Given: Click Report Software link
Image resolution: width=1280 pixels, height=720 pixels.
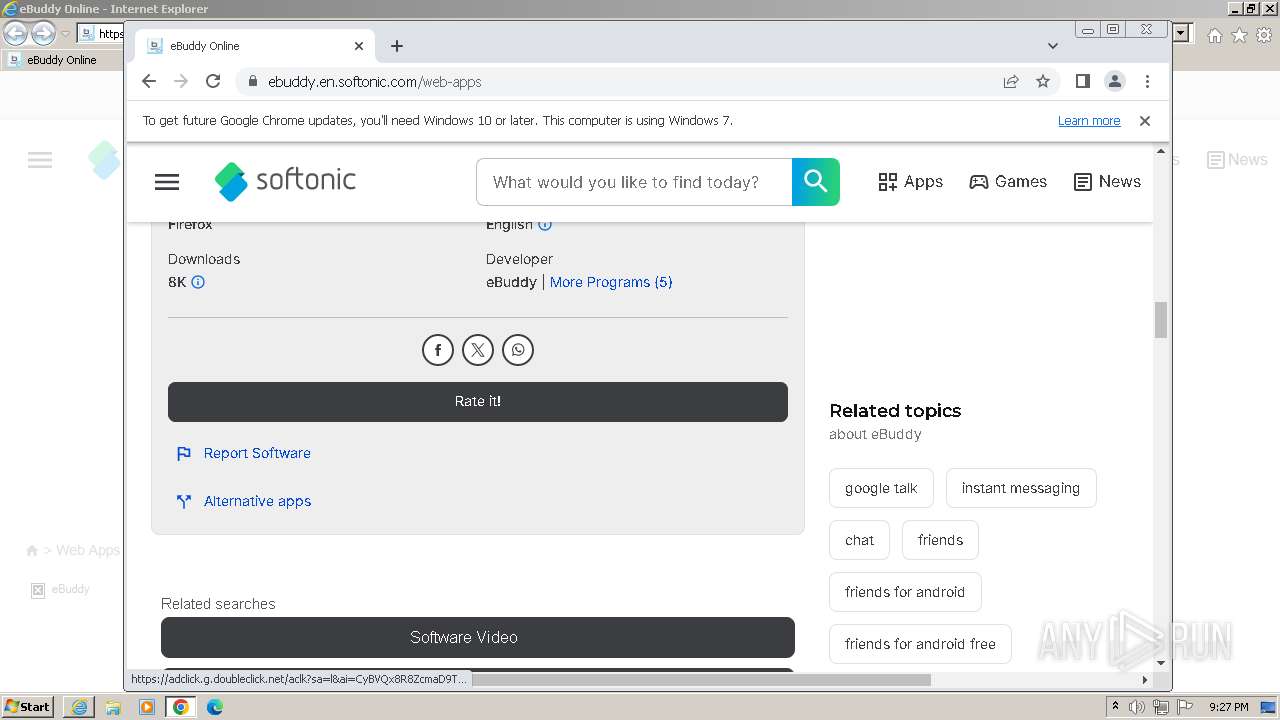Looking at the screenshot, I should click(x=257, y=453).
